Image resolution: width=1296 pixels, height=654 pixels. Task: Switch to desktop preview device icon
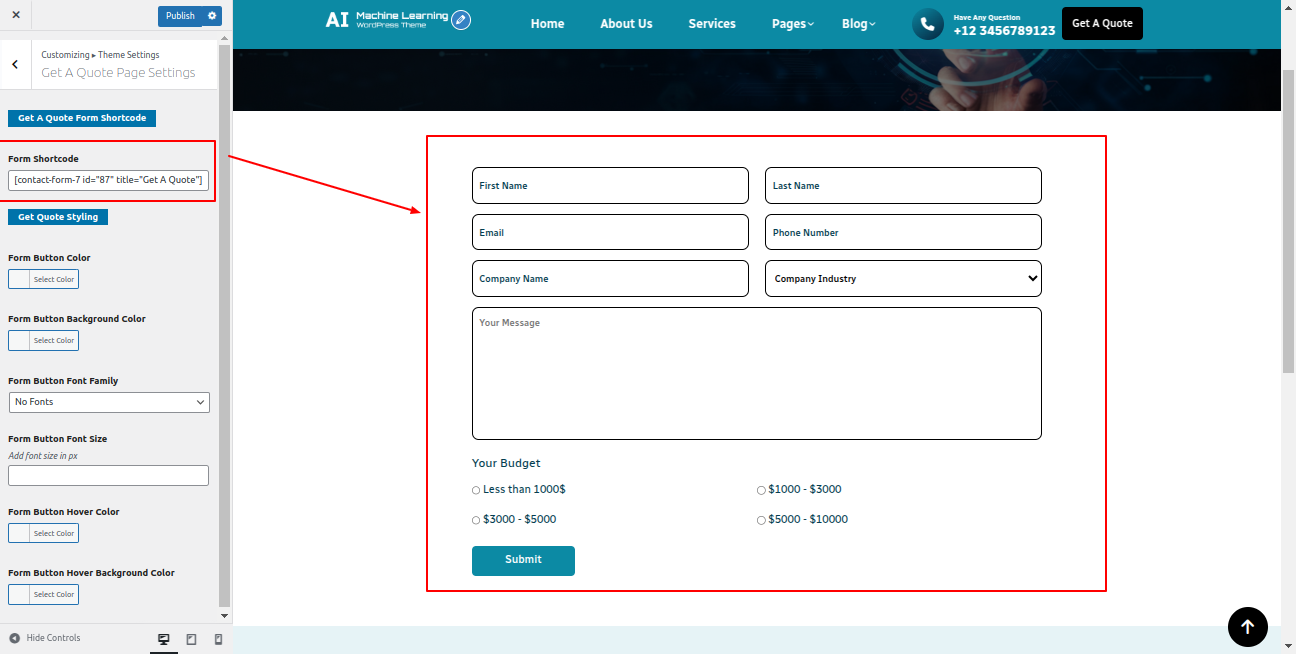pyautogui.click(x=164, y=639)
